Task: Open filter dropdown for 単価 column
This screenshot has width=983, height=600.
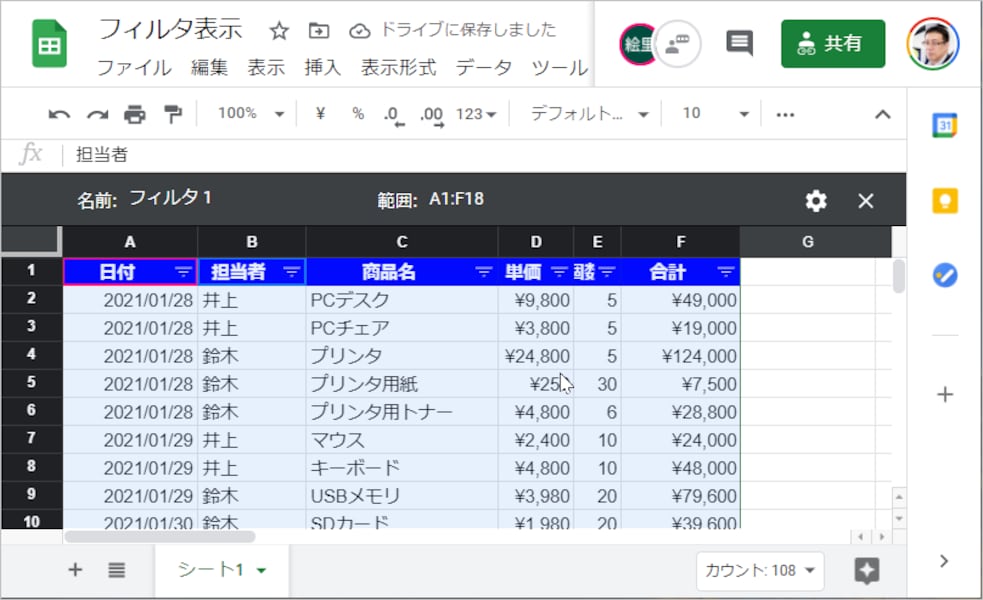Action: tap(559, 272)
